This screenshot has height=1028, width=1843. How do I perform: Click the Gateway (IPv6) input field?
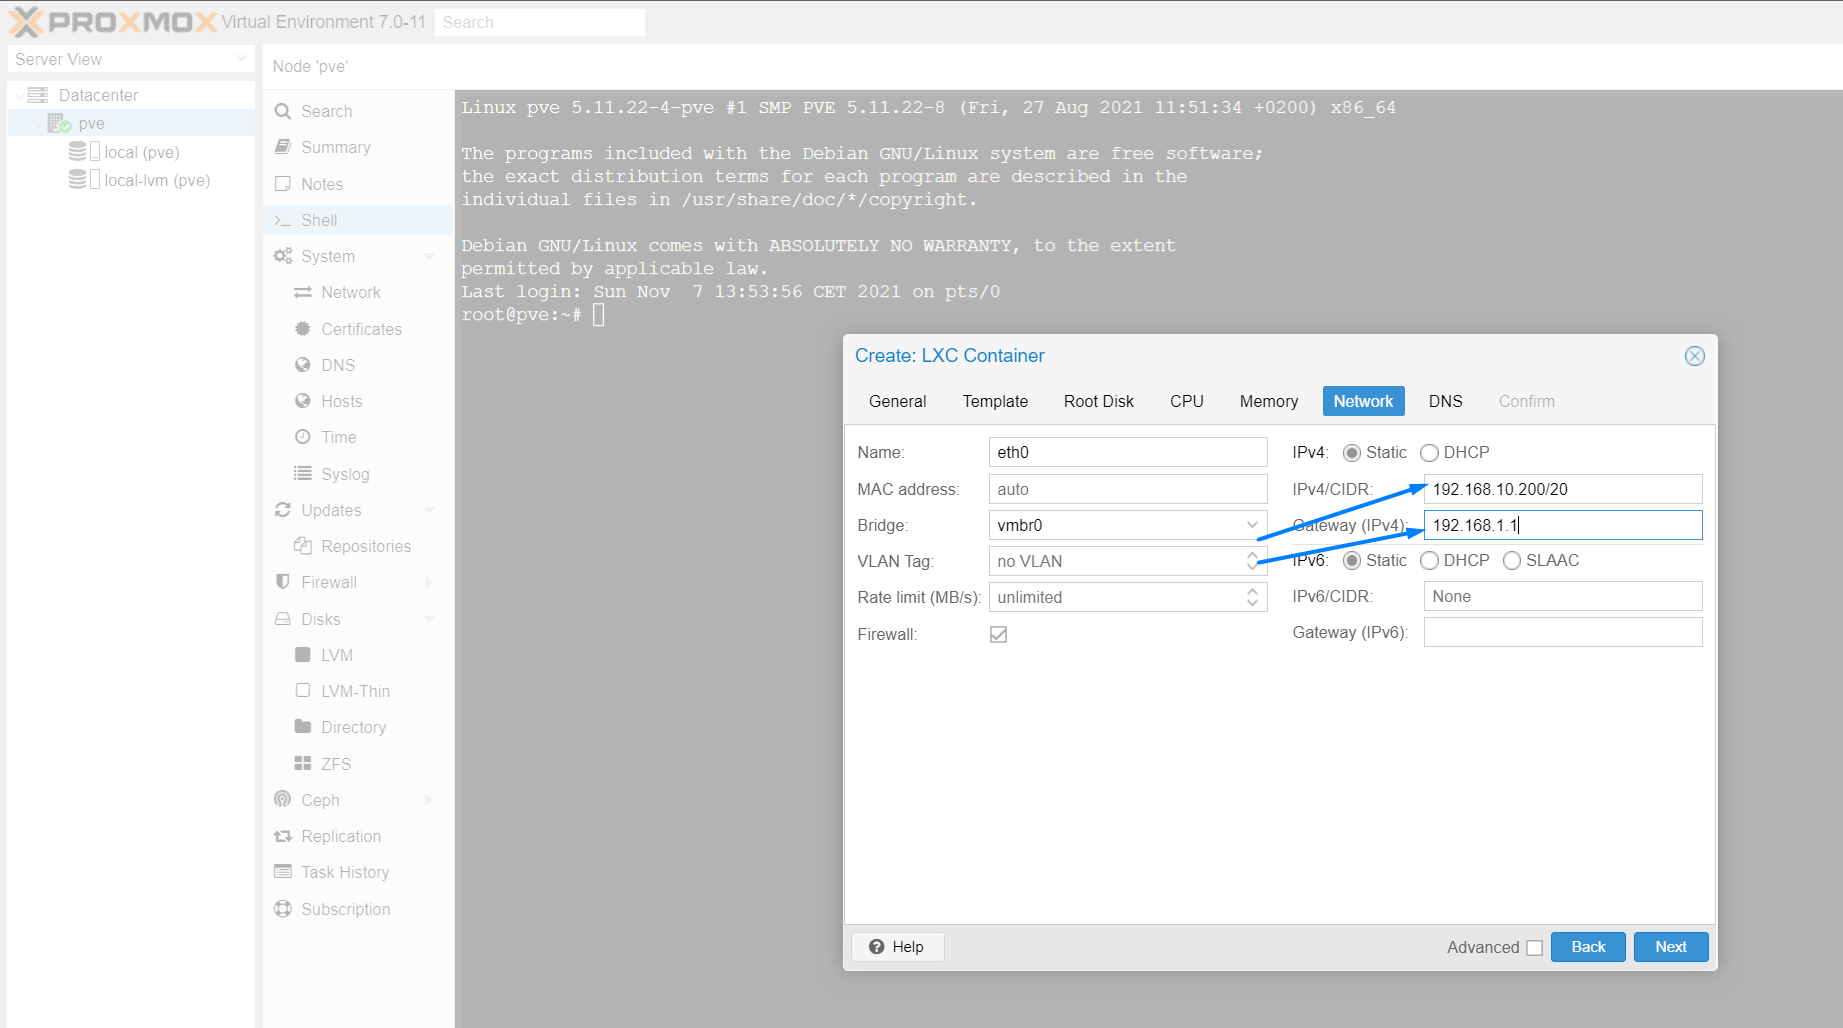1562,632
